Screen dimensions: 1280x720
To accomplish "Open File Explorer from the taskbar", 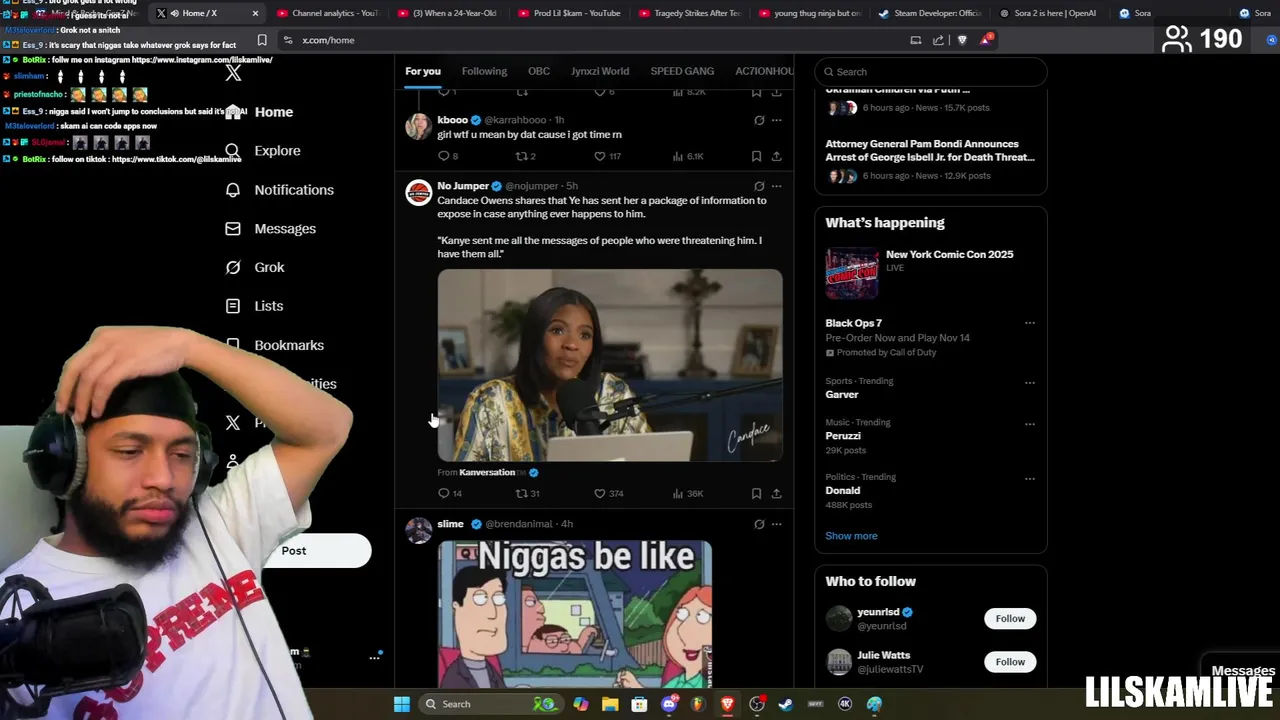I will tap(610, 704).
